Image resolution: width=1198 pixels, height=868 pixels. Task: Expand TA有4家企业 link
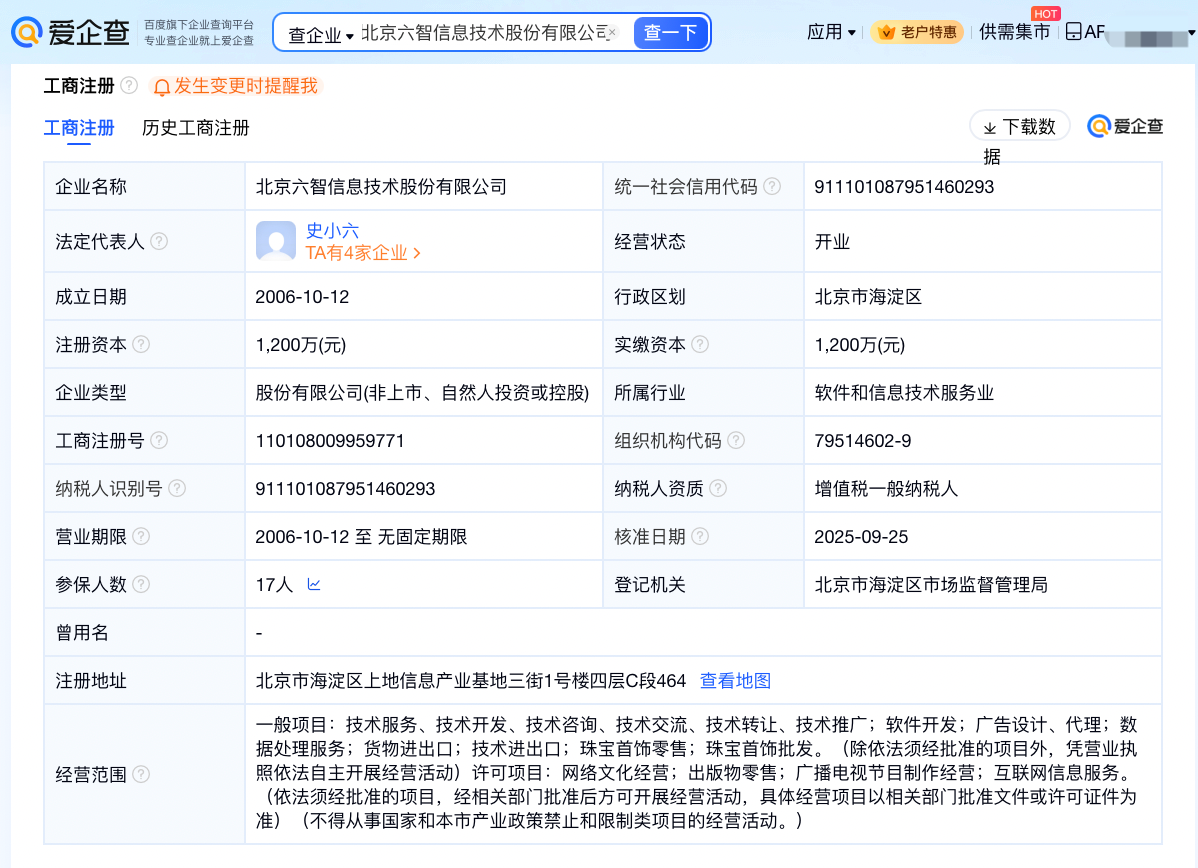pos(363,253)
